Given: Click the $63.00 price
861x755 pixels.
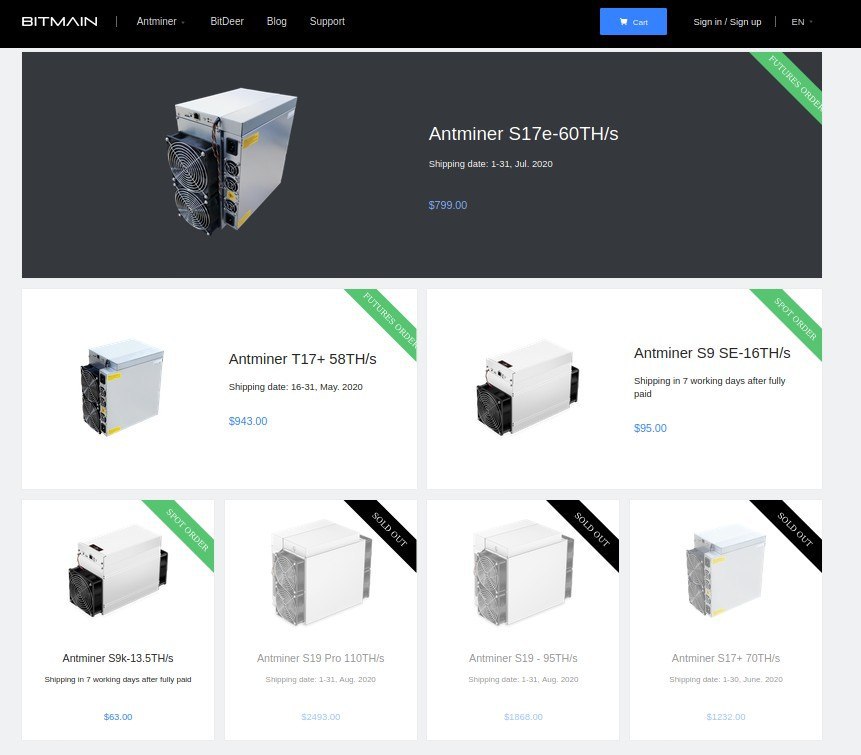Looking at the screenshot, I should pos(118,717).
